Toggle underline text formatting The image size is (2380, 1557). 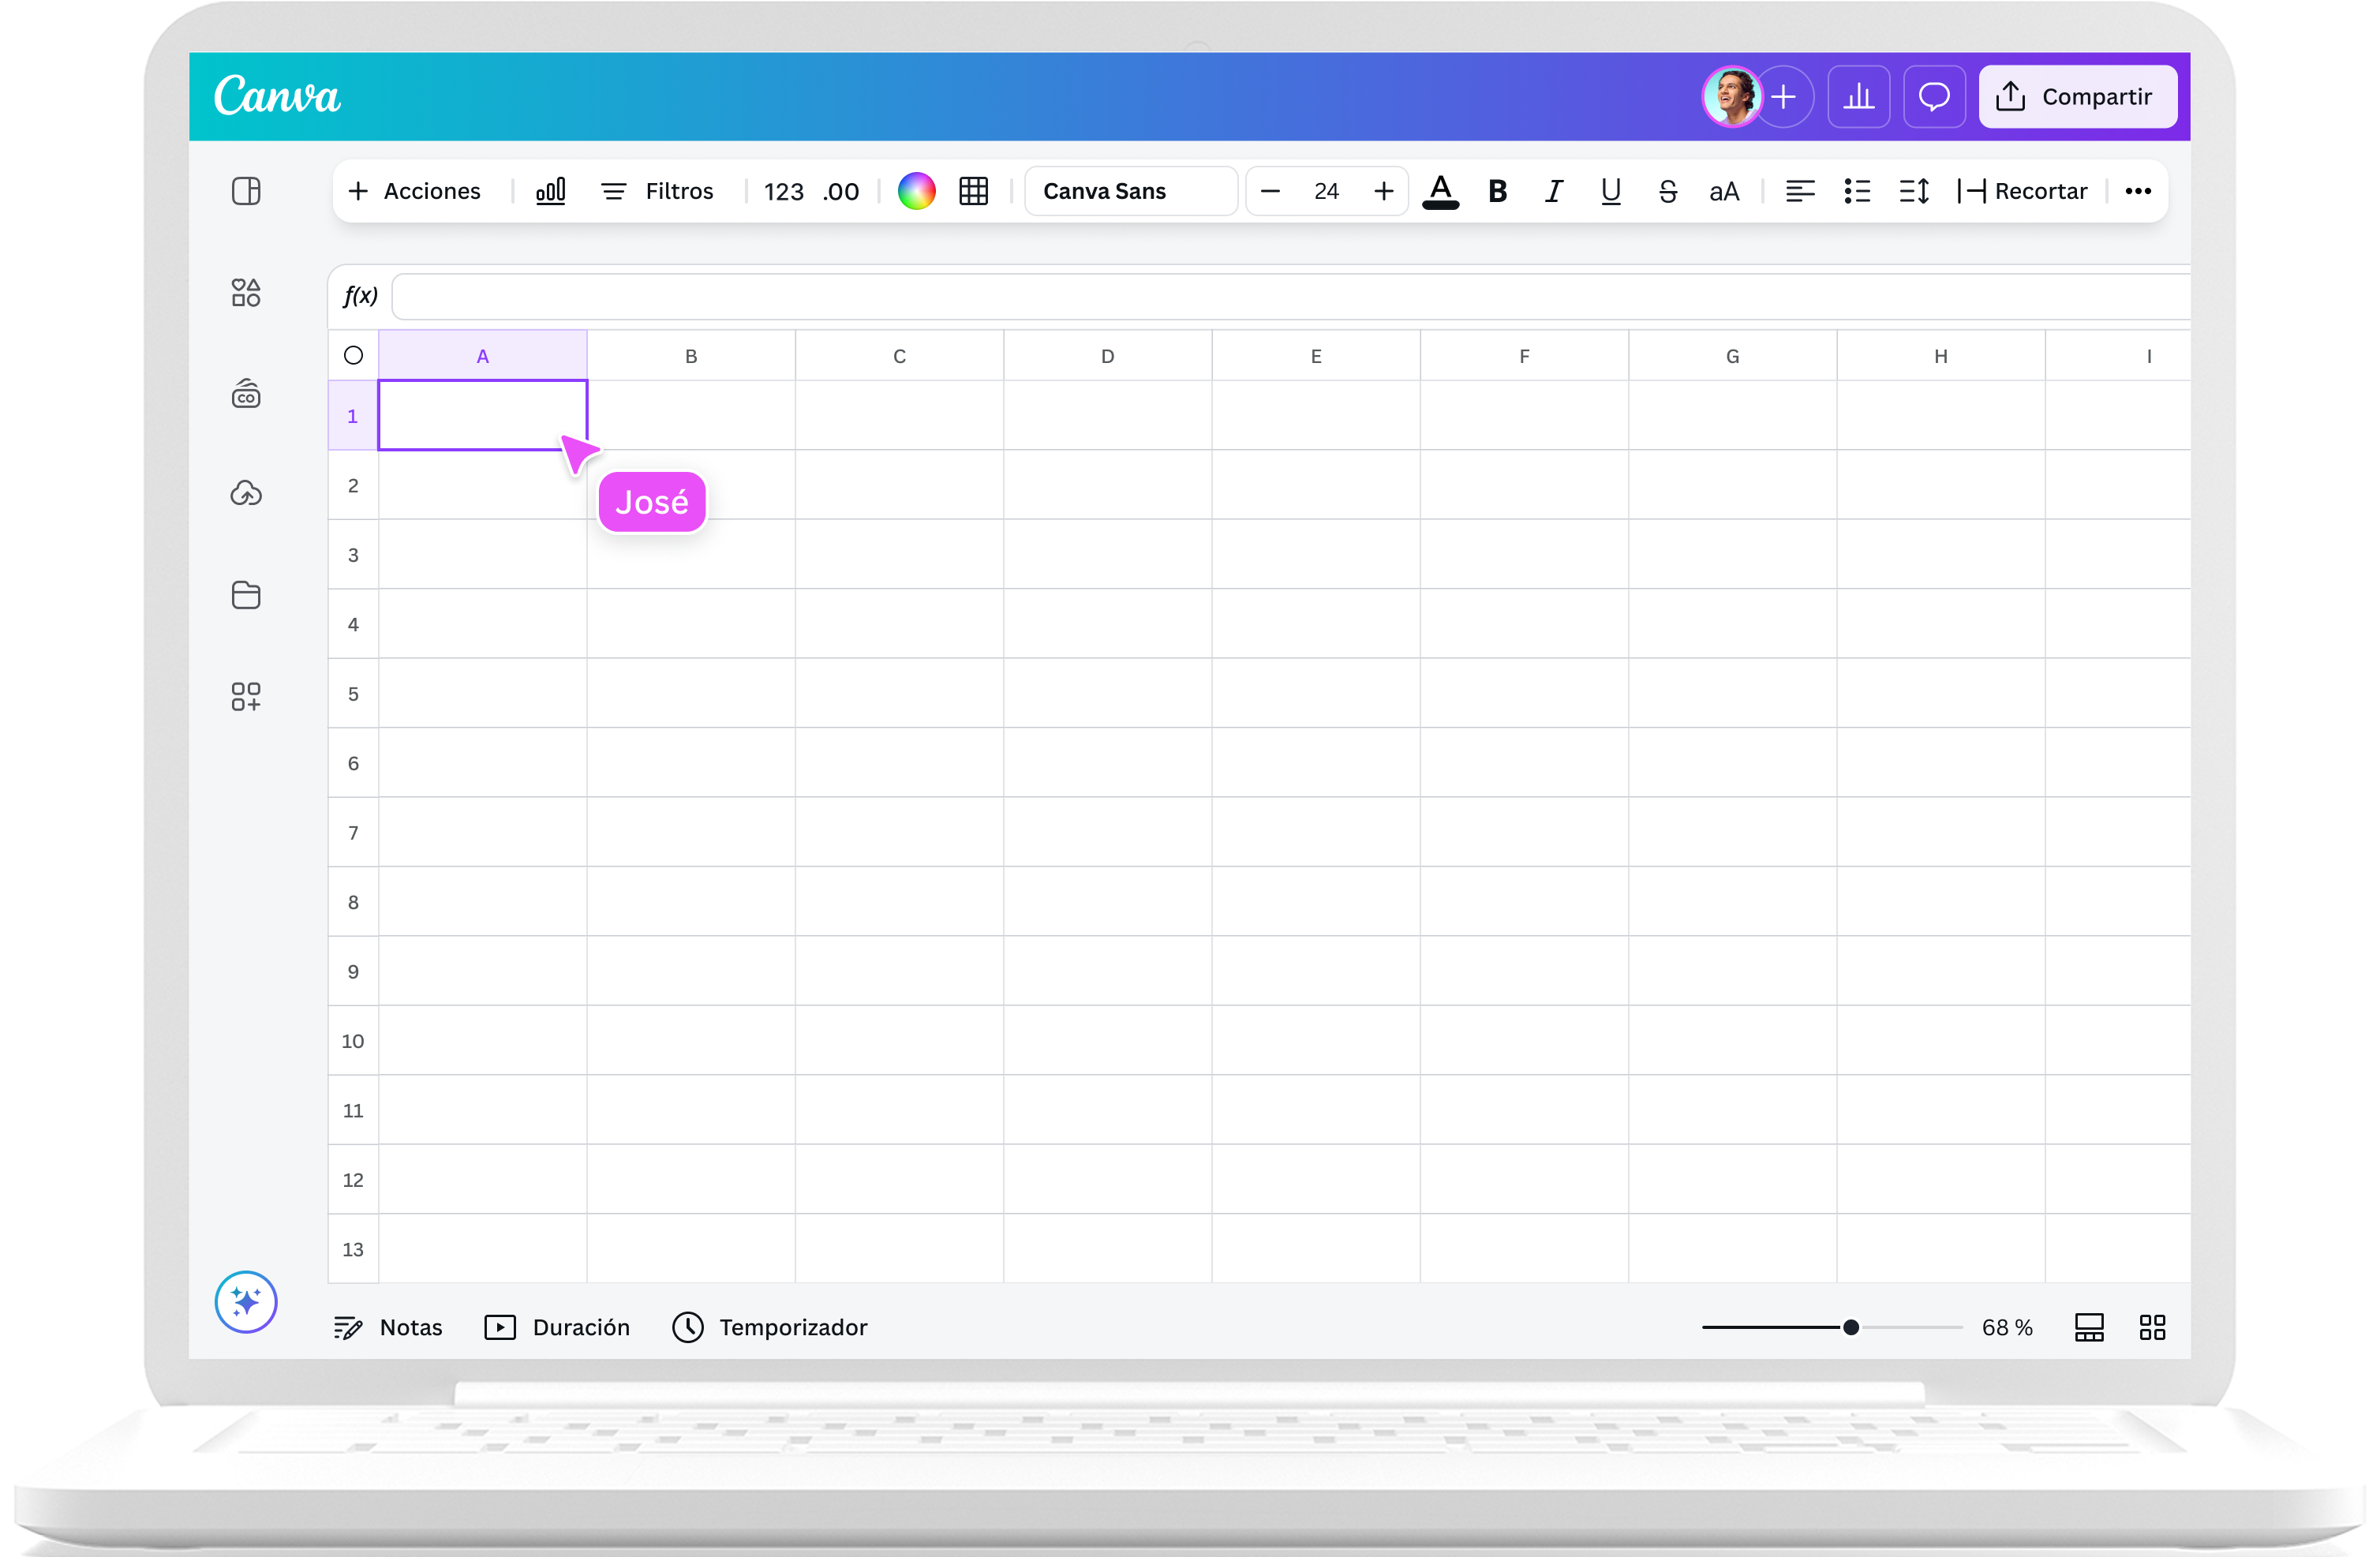click(1610, 191)
